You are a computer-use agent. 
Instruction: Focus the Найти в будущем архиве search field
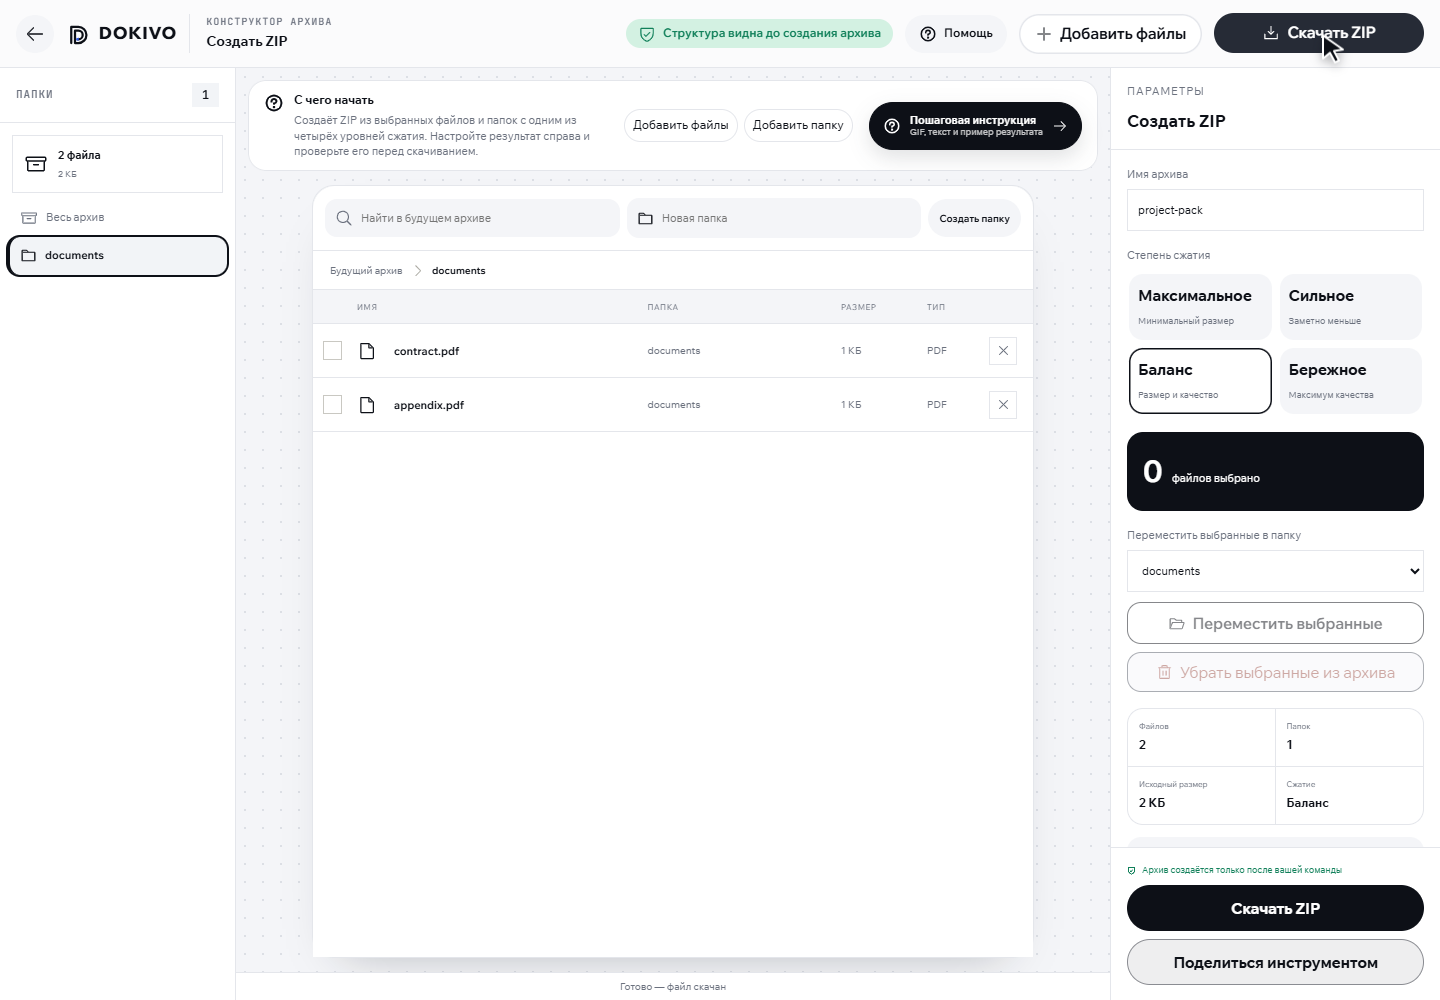click(472, 218)
